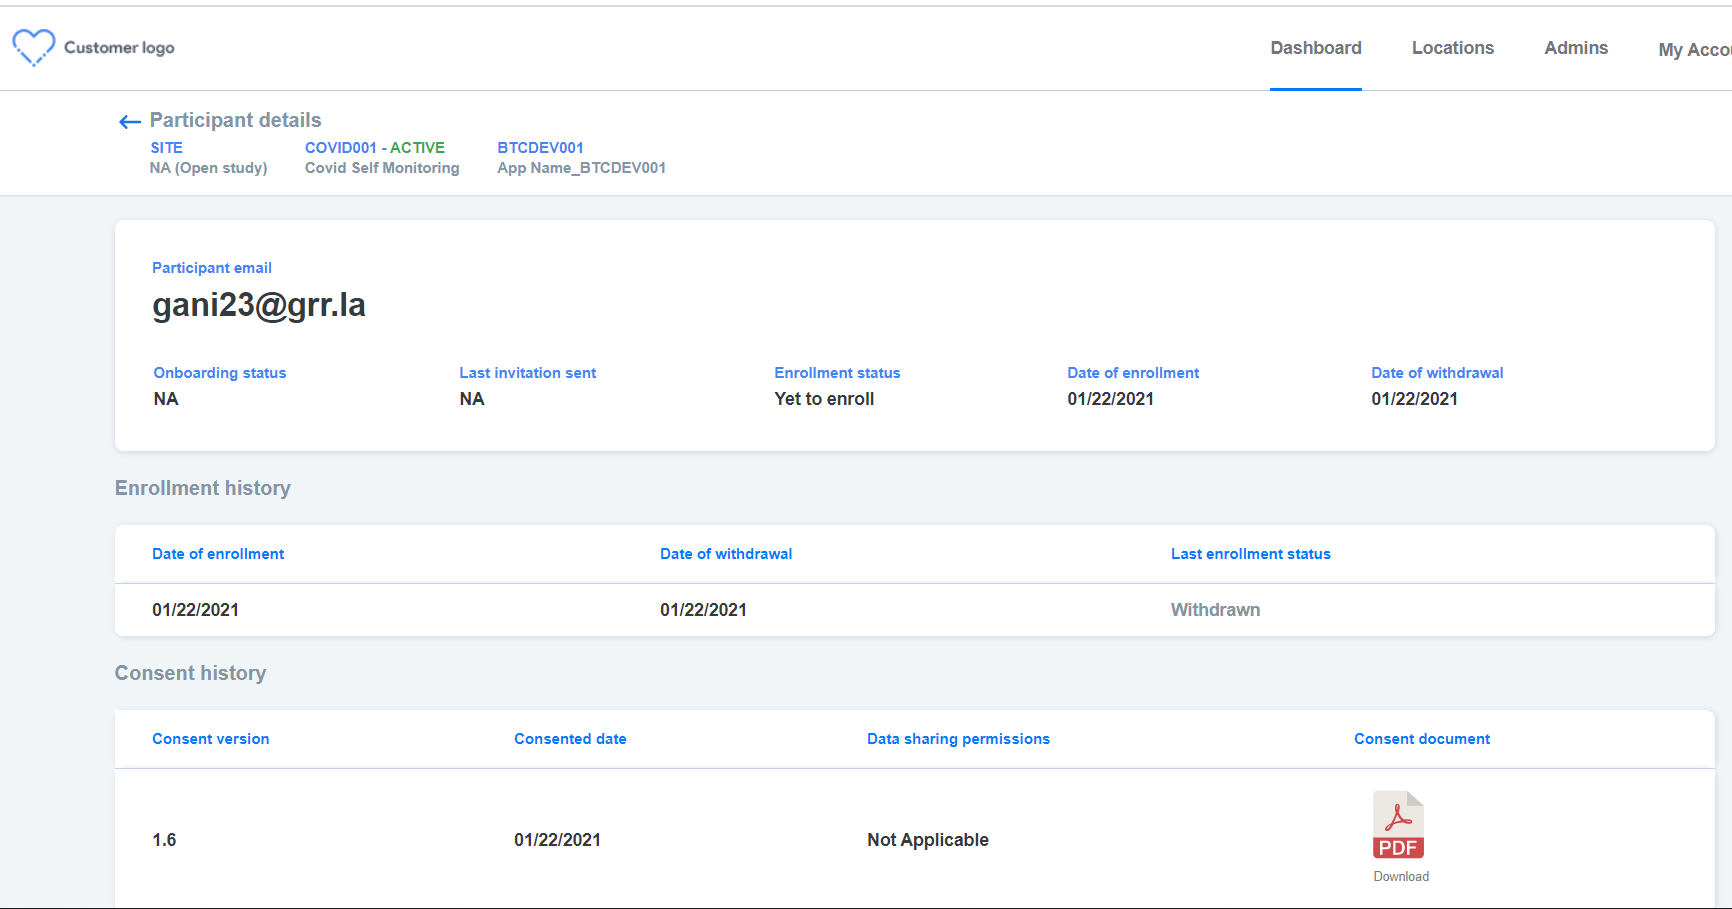Click the COVID001 - ACTIVE study link
The image size is (1732, 909).
pyautogui.click(x=374, y=147)
